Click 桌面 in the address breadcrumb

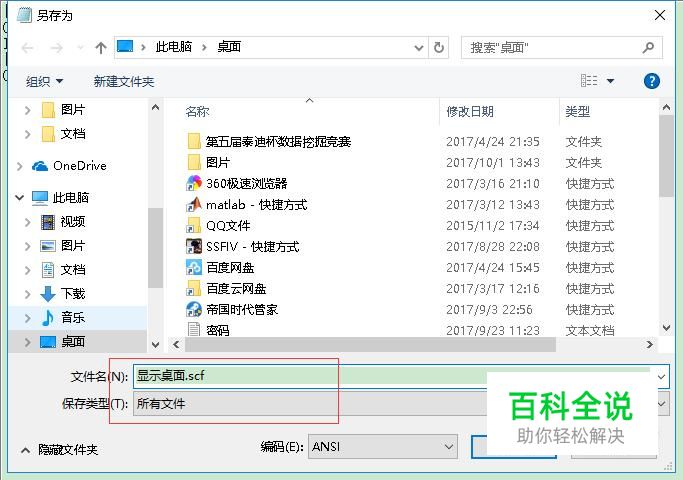[229, 47]
